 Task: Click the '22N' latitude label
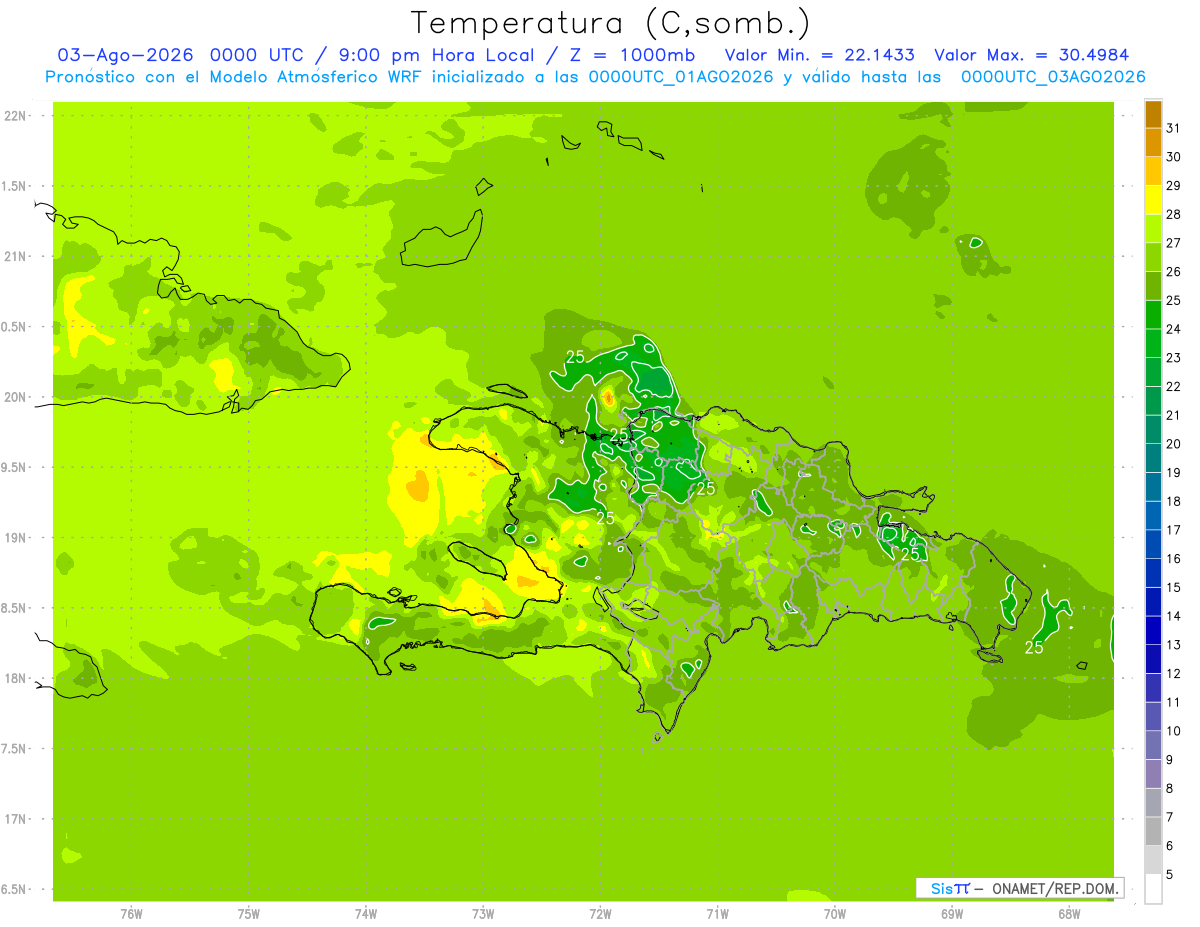(x=16, y=116)
